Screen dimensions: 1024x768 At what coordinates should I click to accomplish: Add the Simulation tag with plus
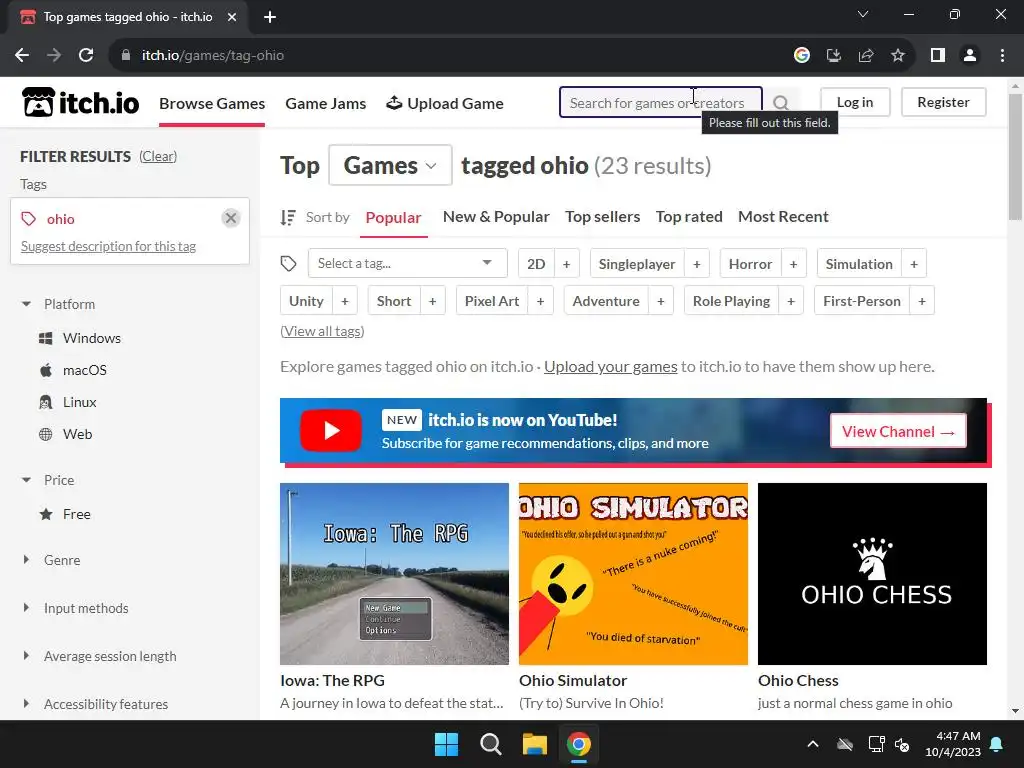click(914, 264)
